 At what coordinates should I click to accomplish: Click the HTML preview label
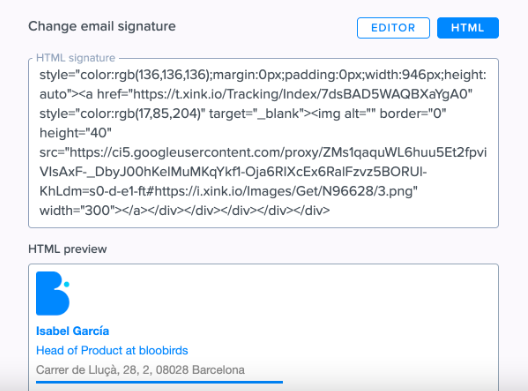coord(67,249)
